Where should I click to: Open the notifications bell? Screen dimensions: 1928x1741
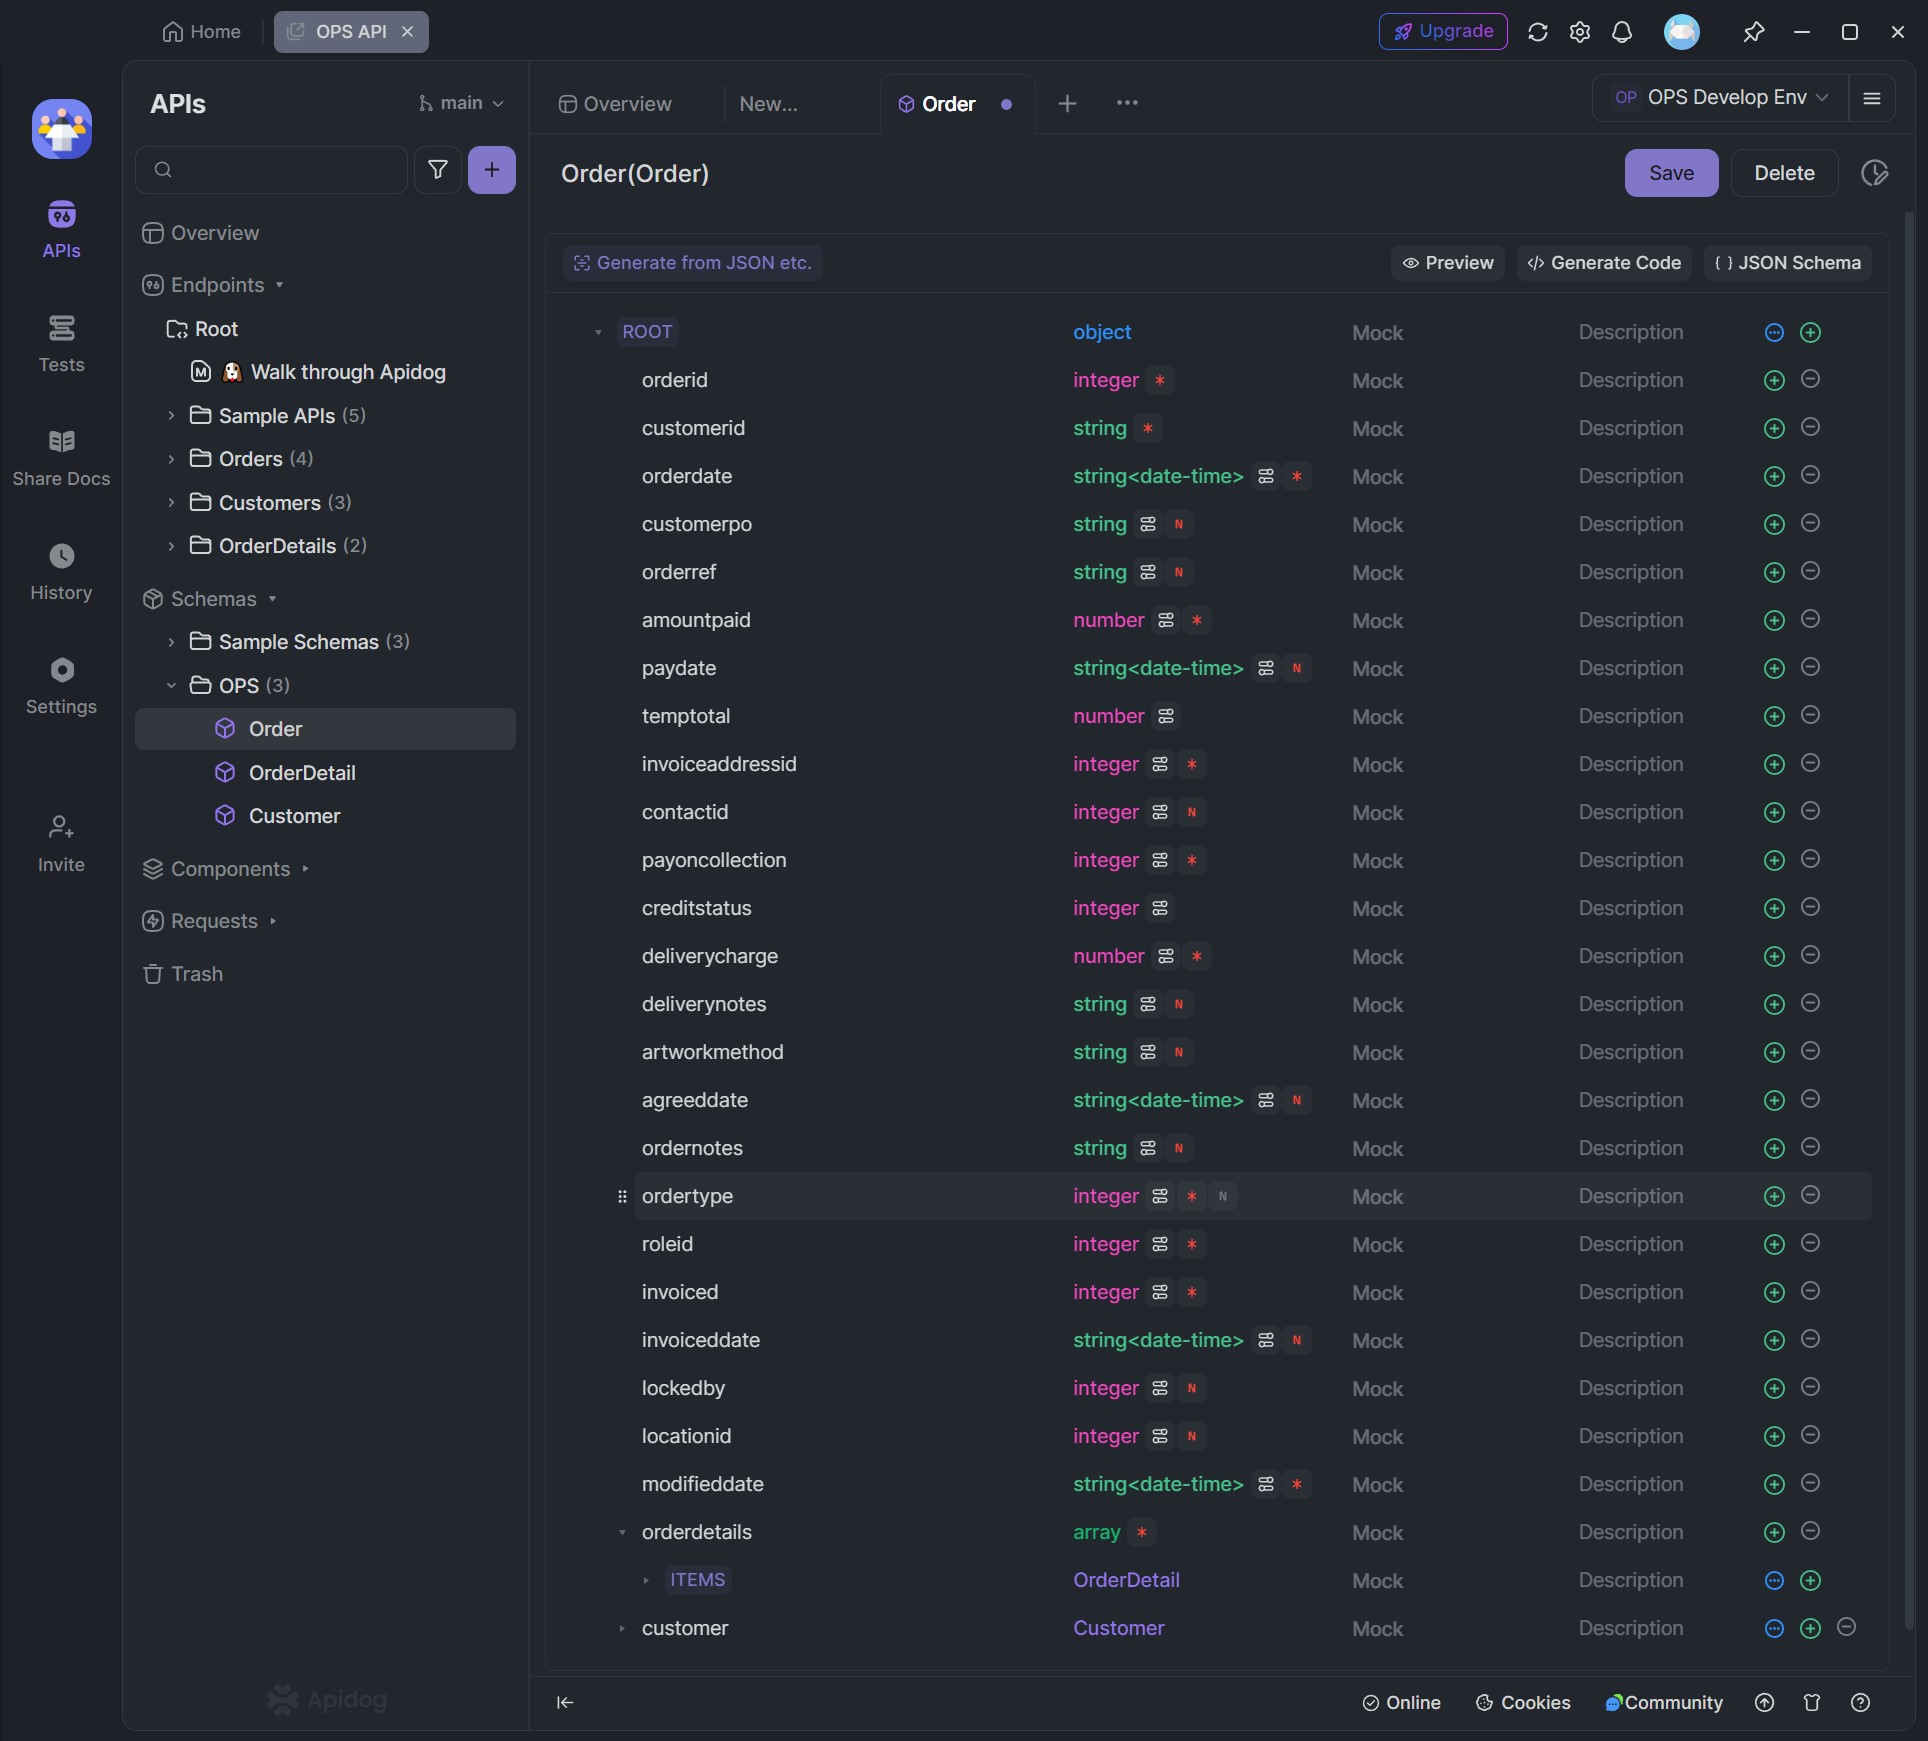point(1621,32)
